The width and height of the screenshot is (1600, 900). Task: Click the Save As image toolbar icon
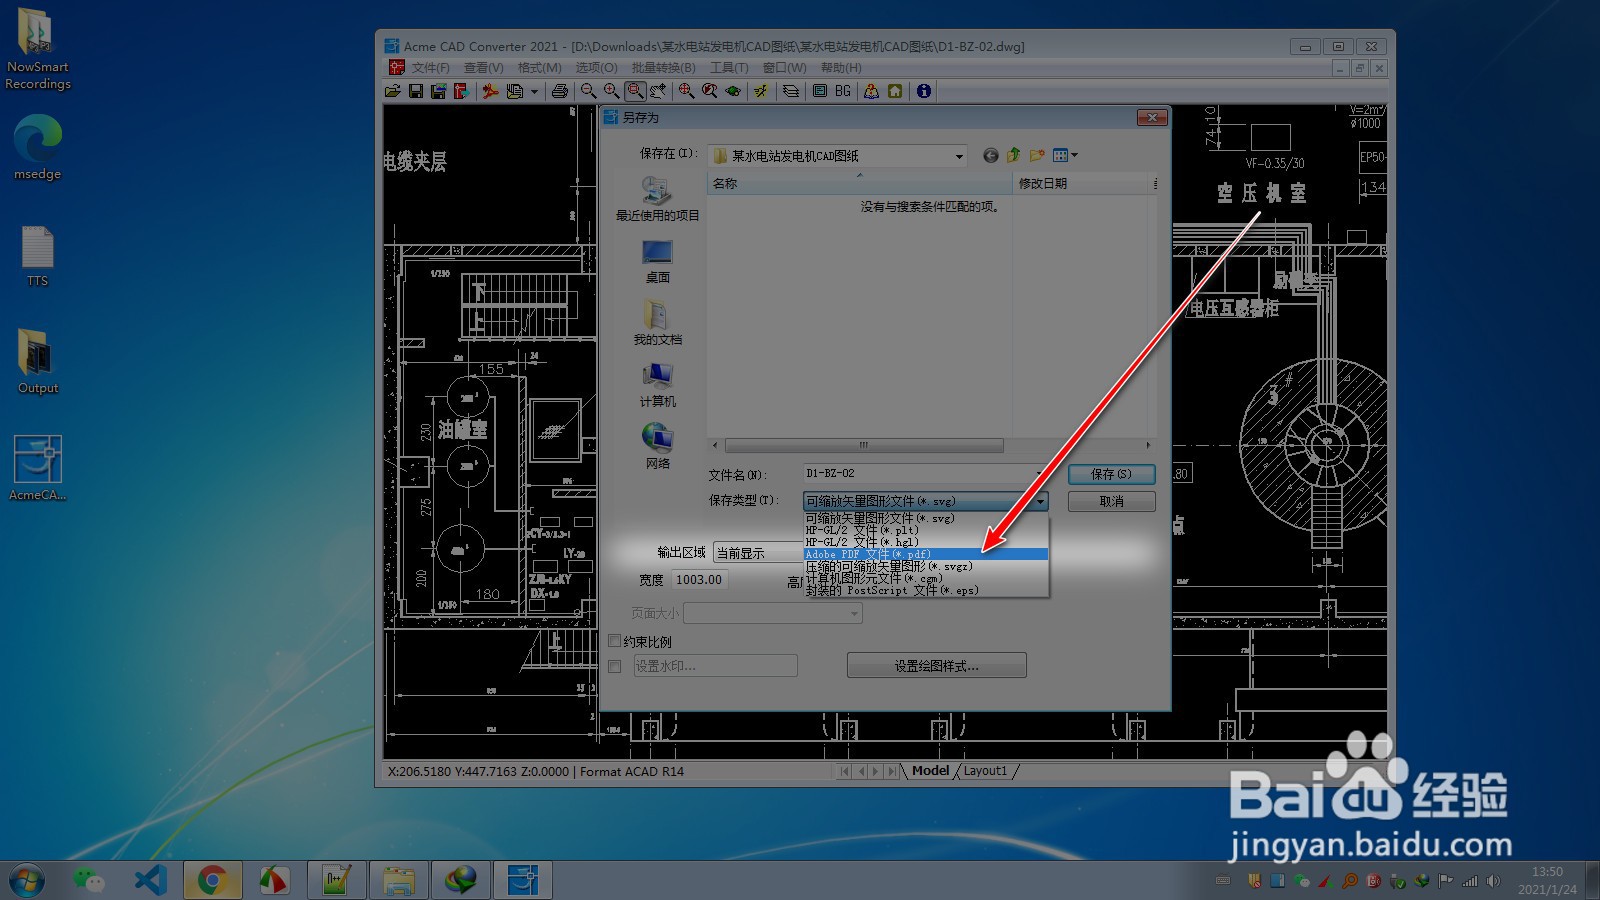[x=438, y=91]
